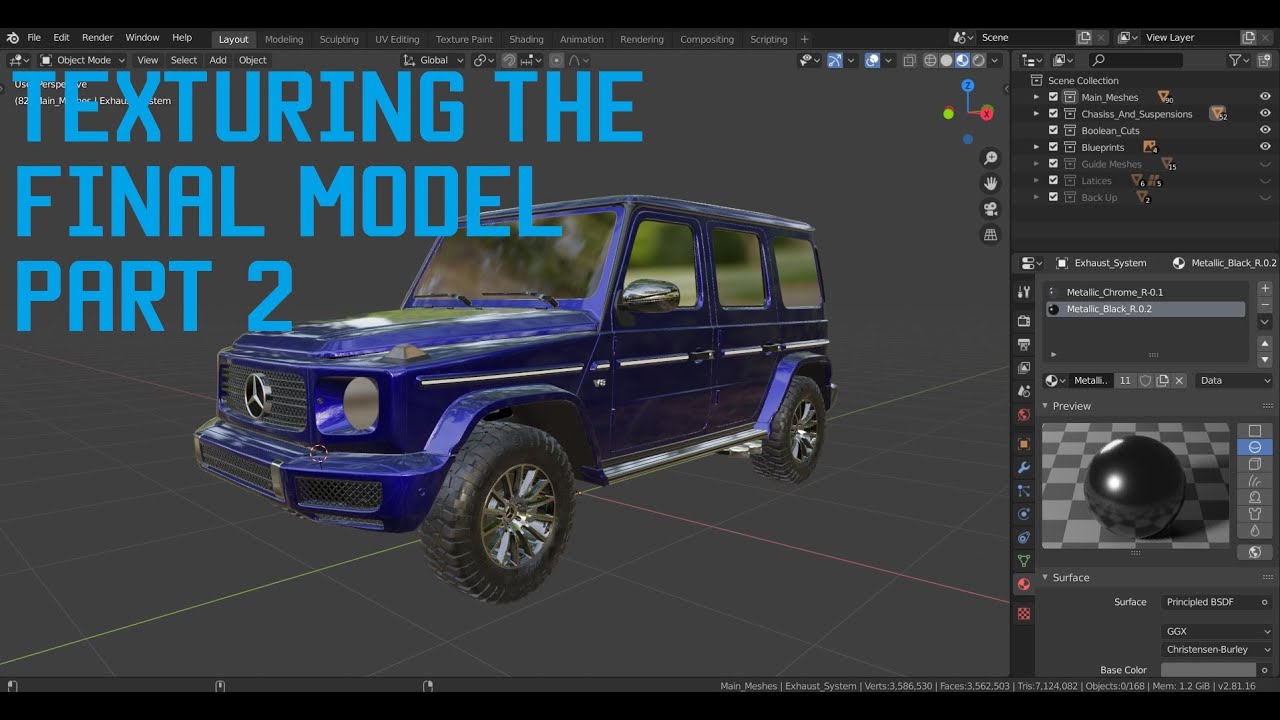Viewport: 1280px width, 720px height.
Task: Toggle X-ray display in the viewport header
Action: click(909, 60)
